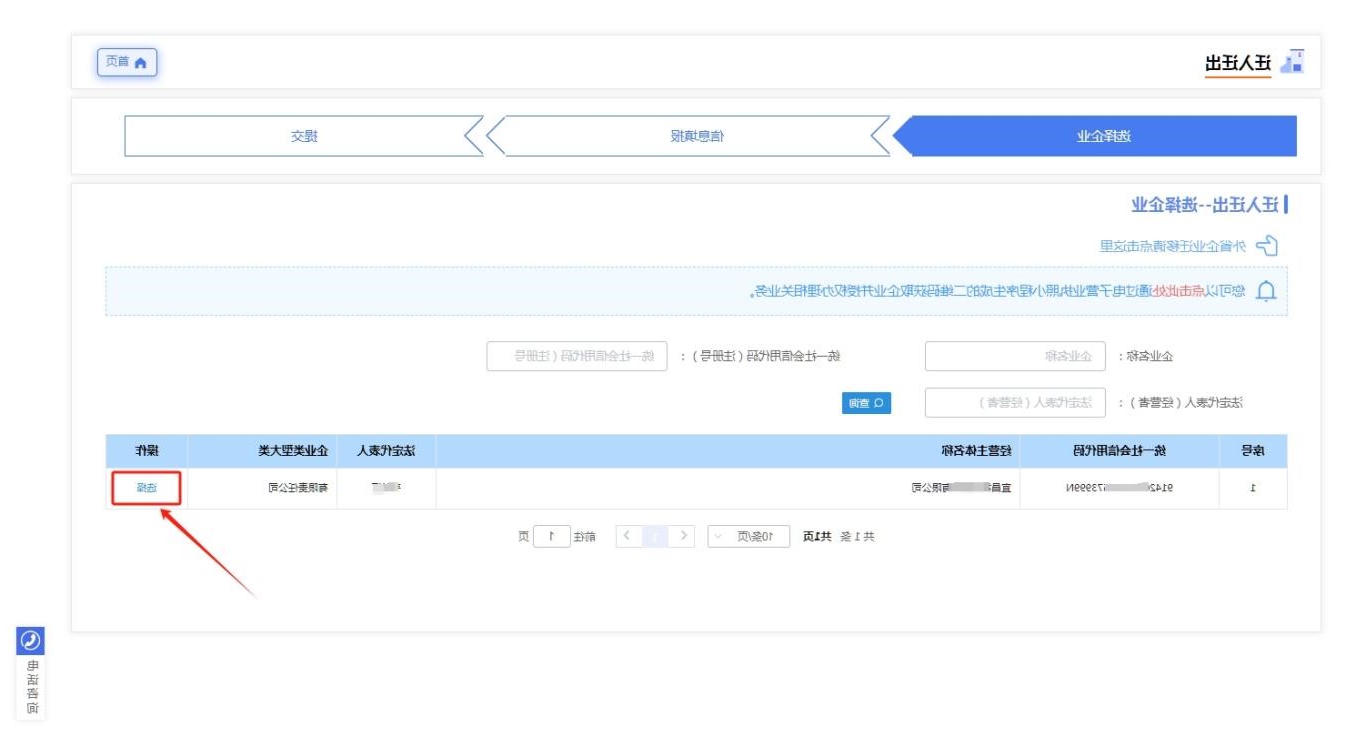Focus the 企业名称 input field
The image size is (1366, 737).
pos(1015,356)
